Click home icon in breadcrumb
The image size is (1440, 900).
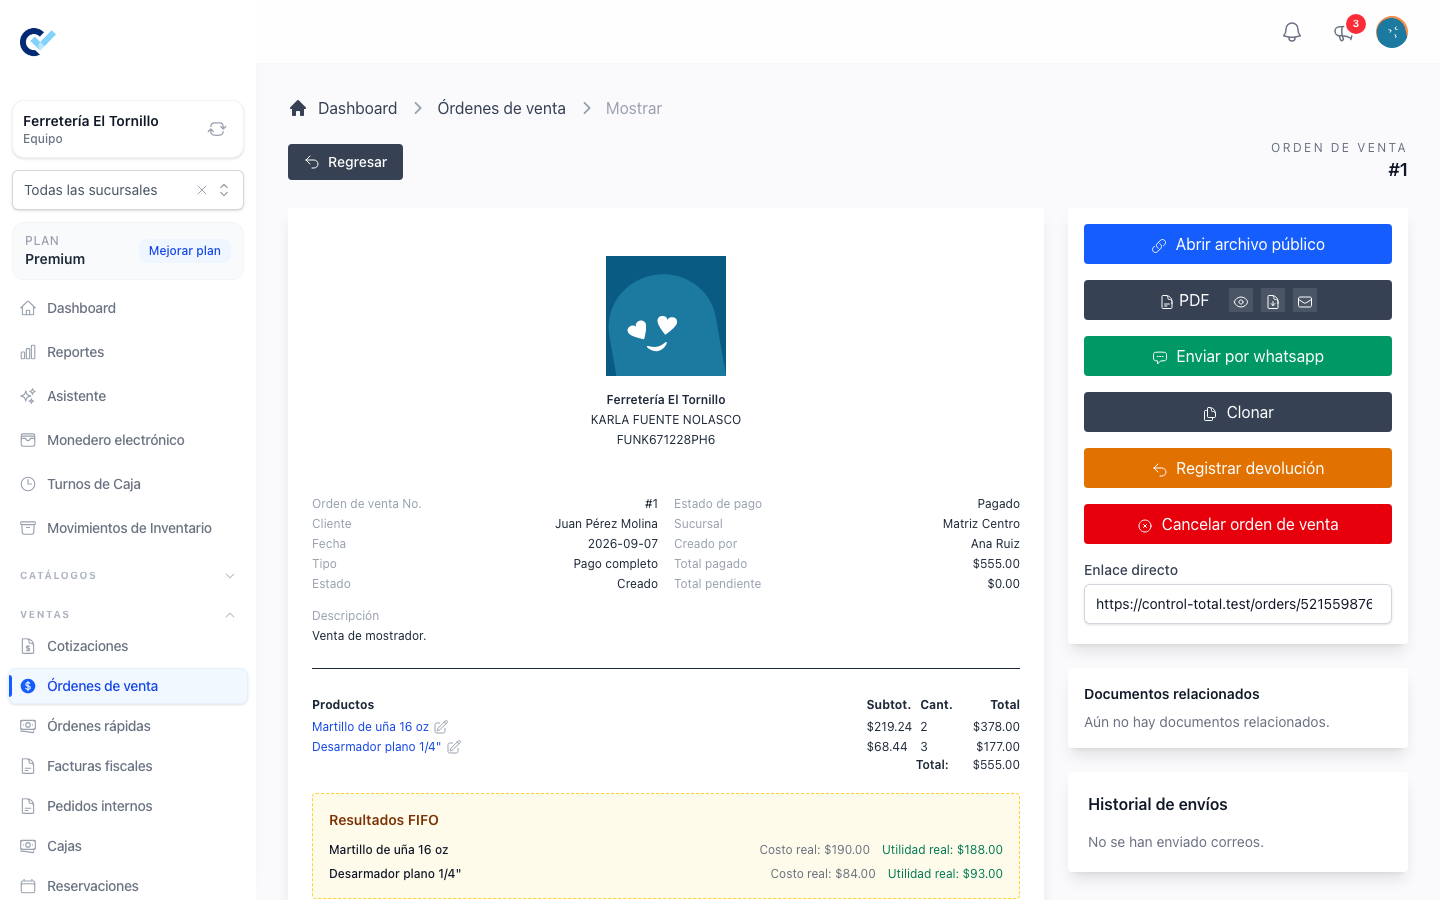298,108
